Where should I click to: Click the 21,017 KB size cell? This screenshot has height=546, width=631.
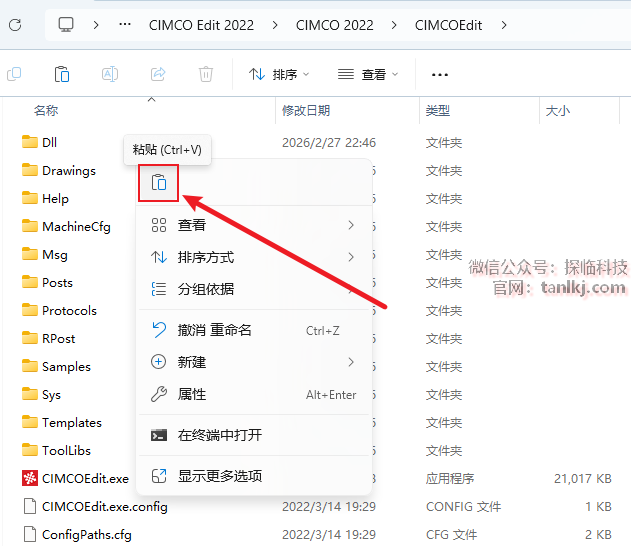click(582, 478)
